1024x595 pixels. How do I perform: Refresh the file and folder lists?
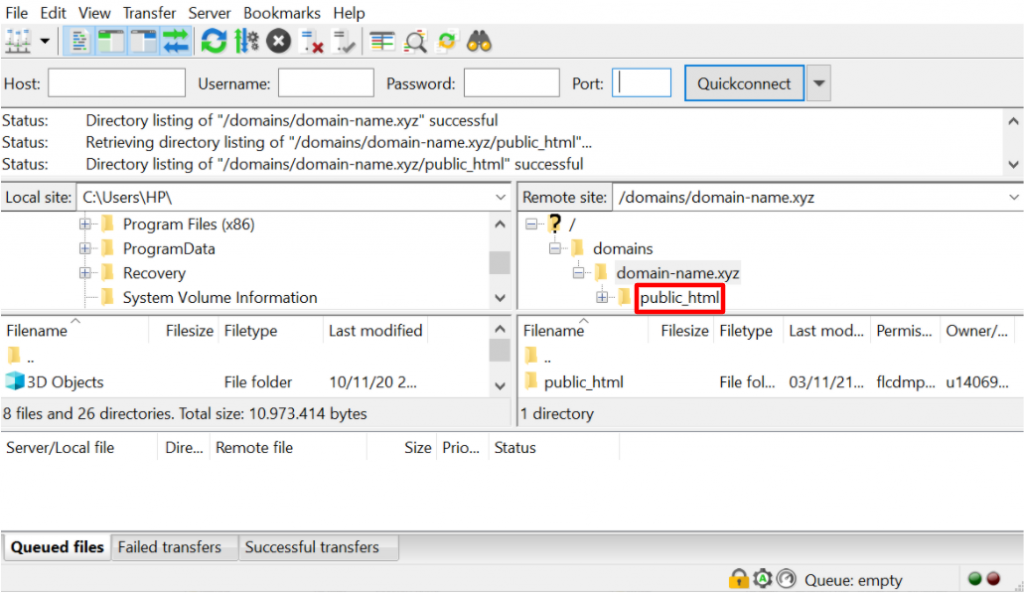coord(213,41)
